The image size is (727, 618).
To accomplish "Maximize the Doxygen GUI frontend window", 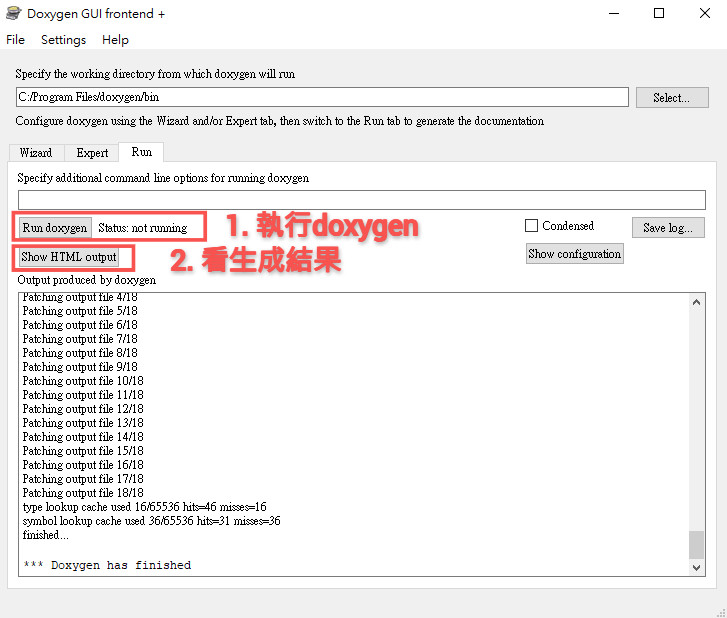I will (659, 13).
